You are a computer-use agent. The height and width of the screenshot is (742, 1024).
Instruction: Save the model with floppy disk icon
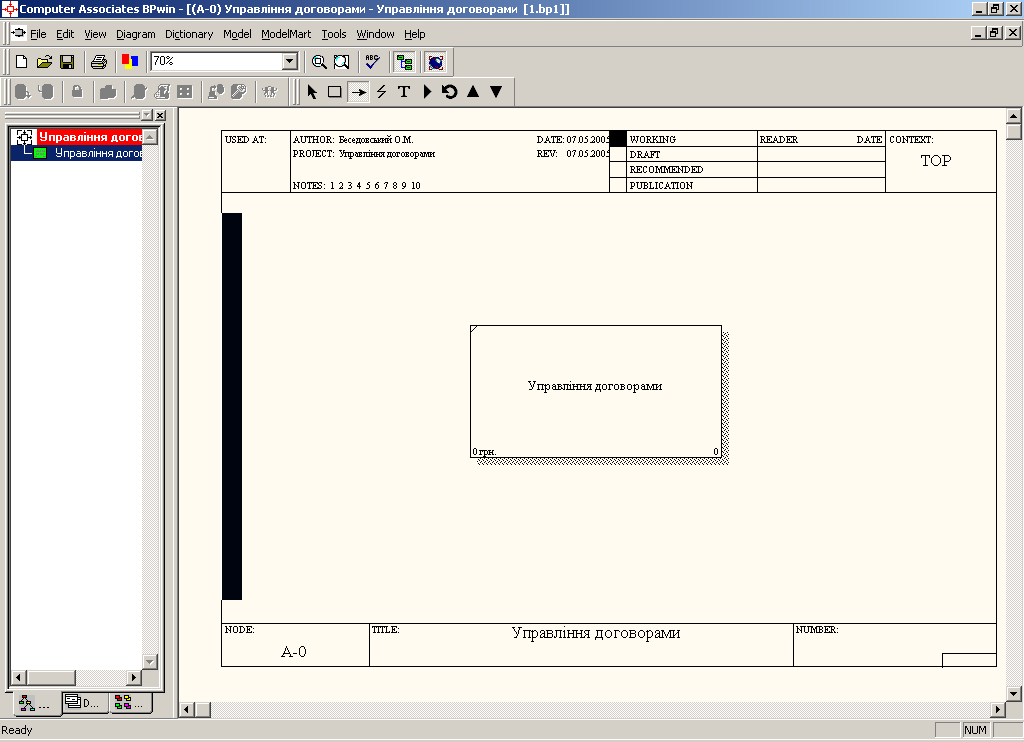point(67,62)
